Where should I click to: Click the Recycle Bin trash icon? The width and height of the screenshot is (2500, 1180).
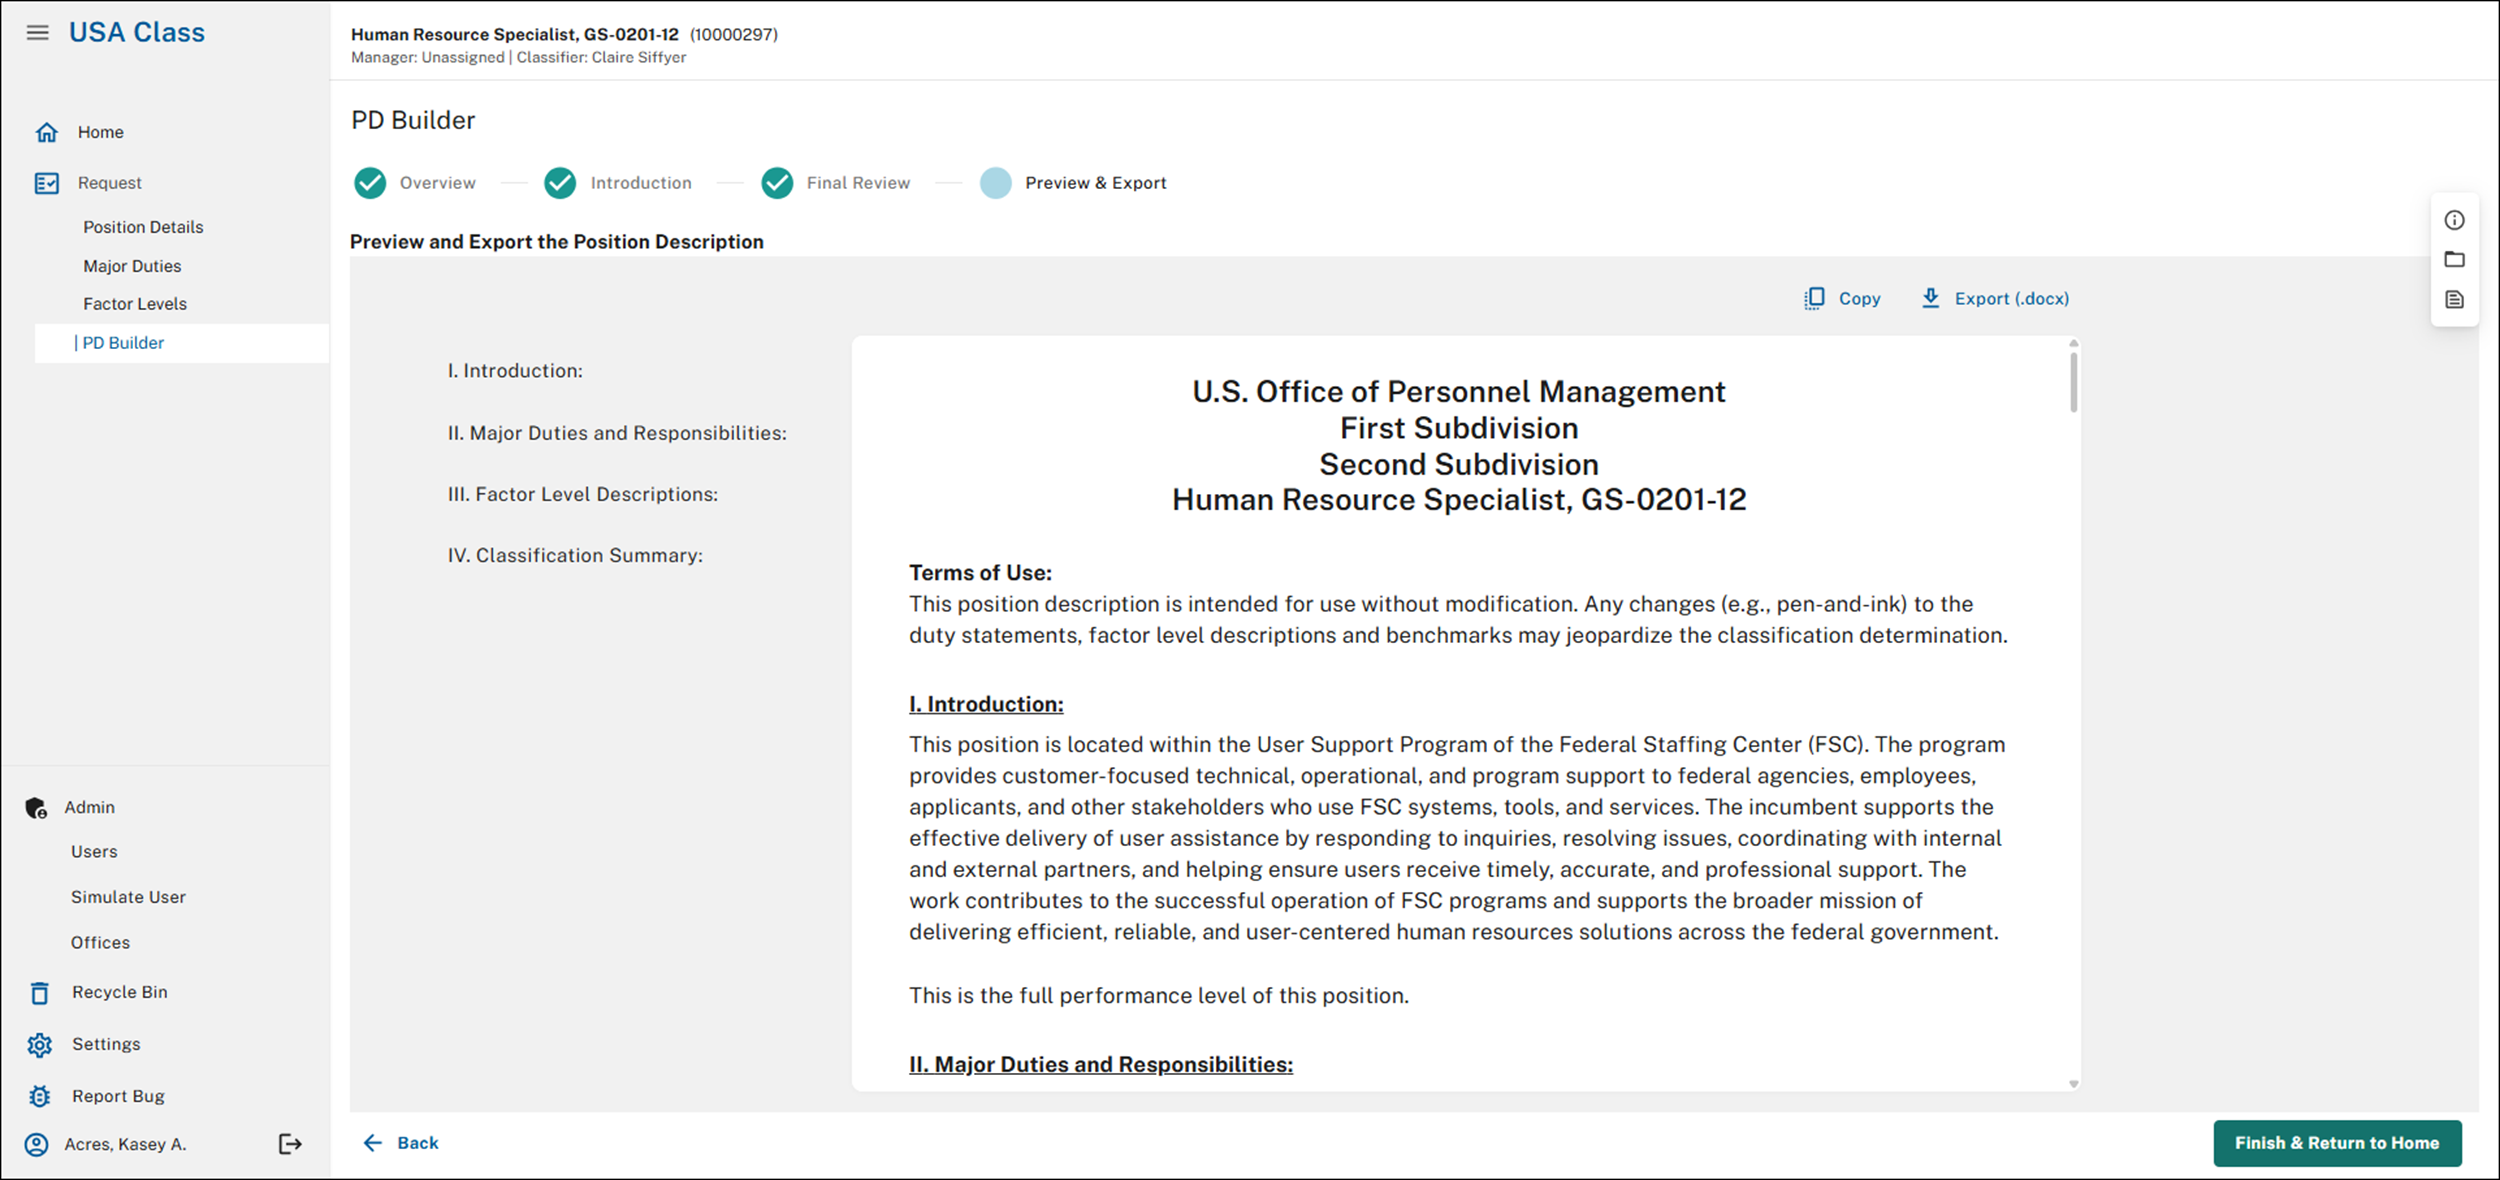coord(39,993)
